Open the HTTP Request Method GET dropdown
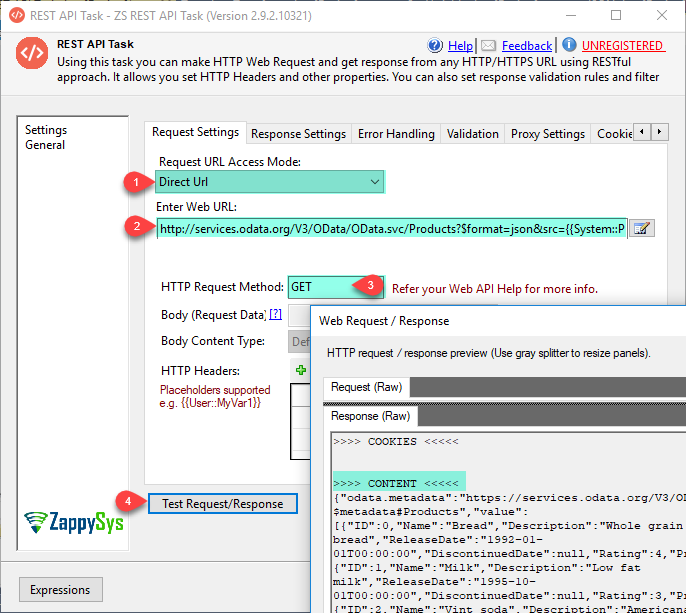The width and height of the screenshot is (686, 613). 336,287
